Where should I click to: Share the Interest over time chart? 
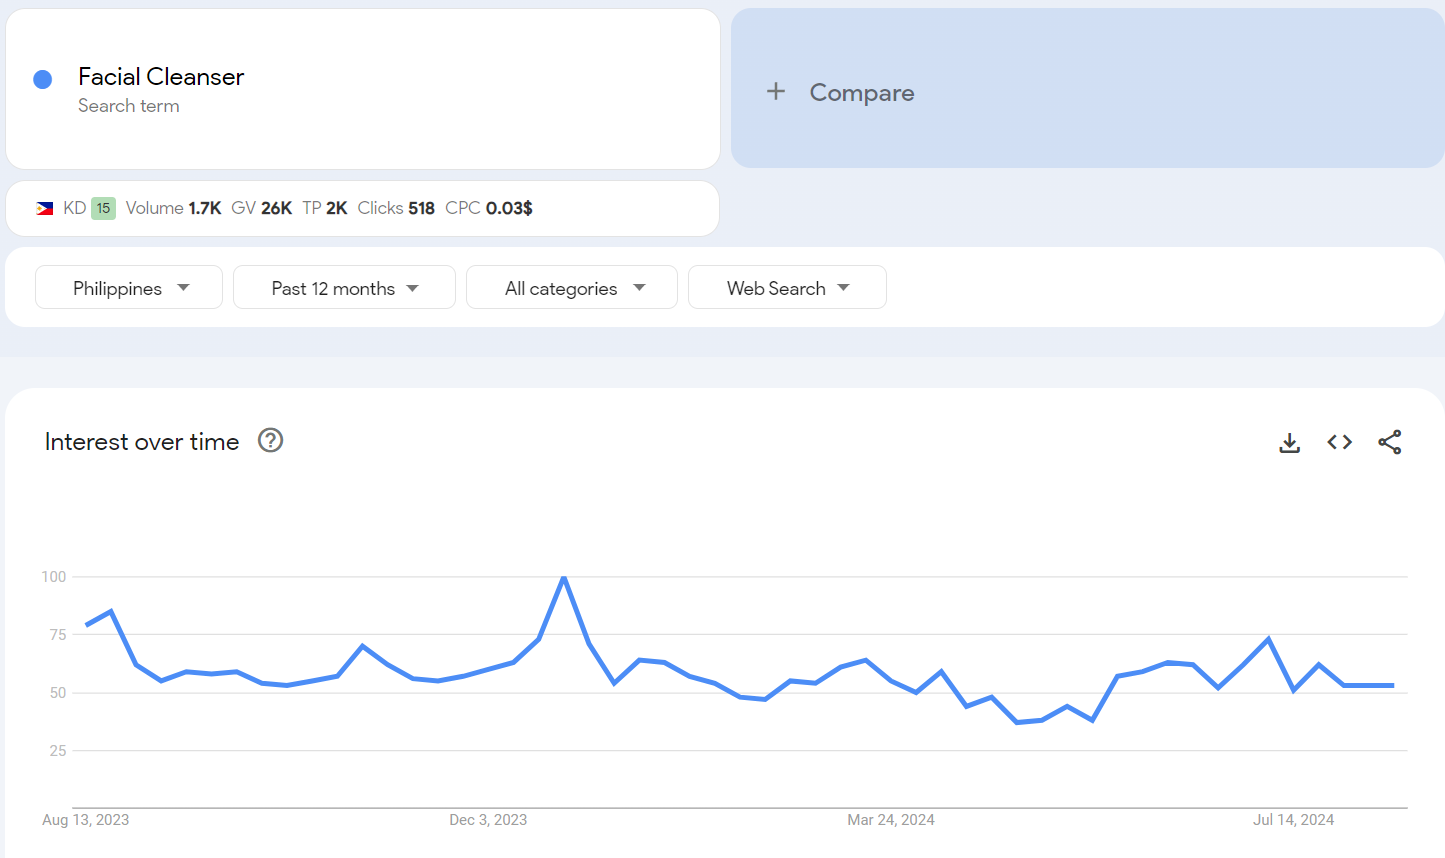point(1389,442)
